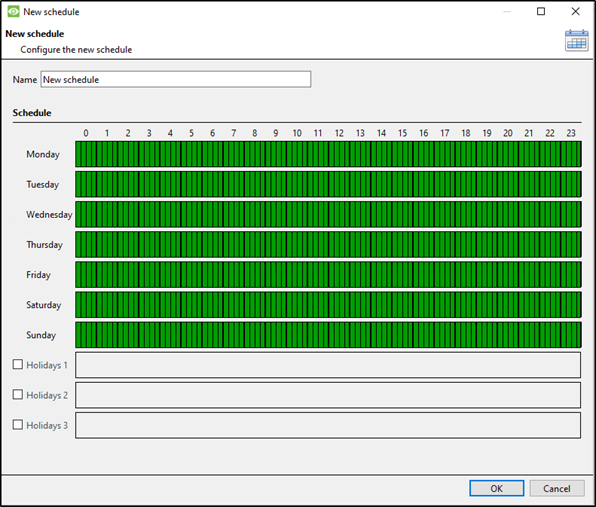Tick the Holidays 2 checkbox

[18, 395]
